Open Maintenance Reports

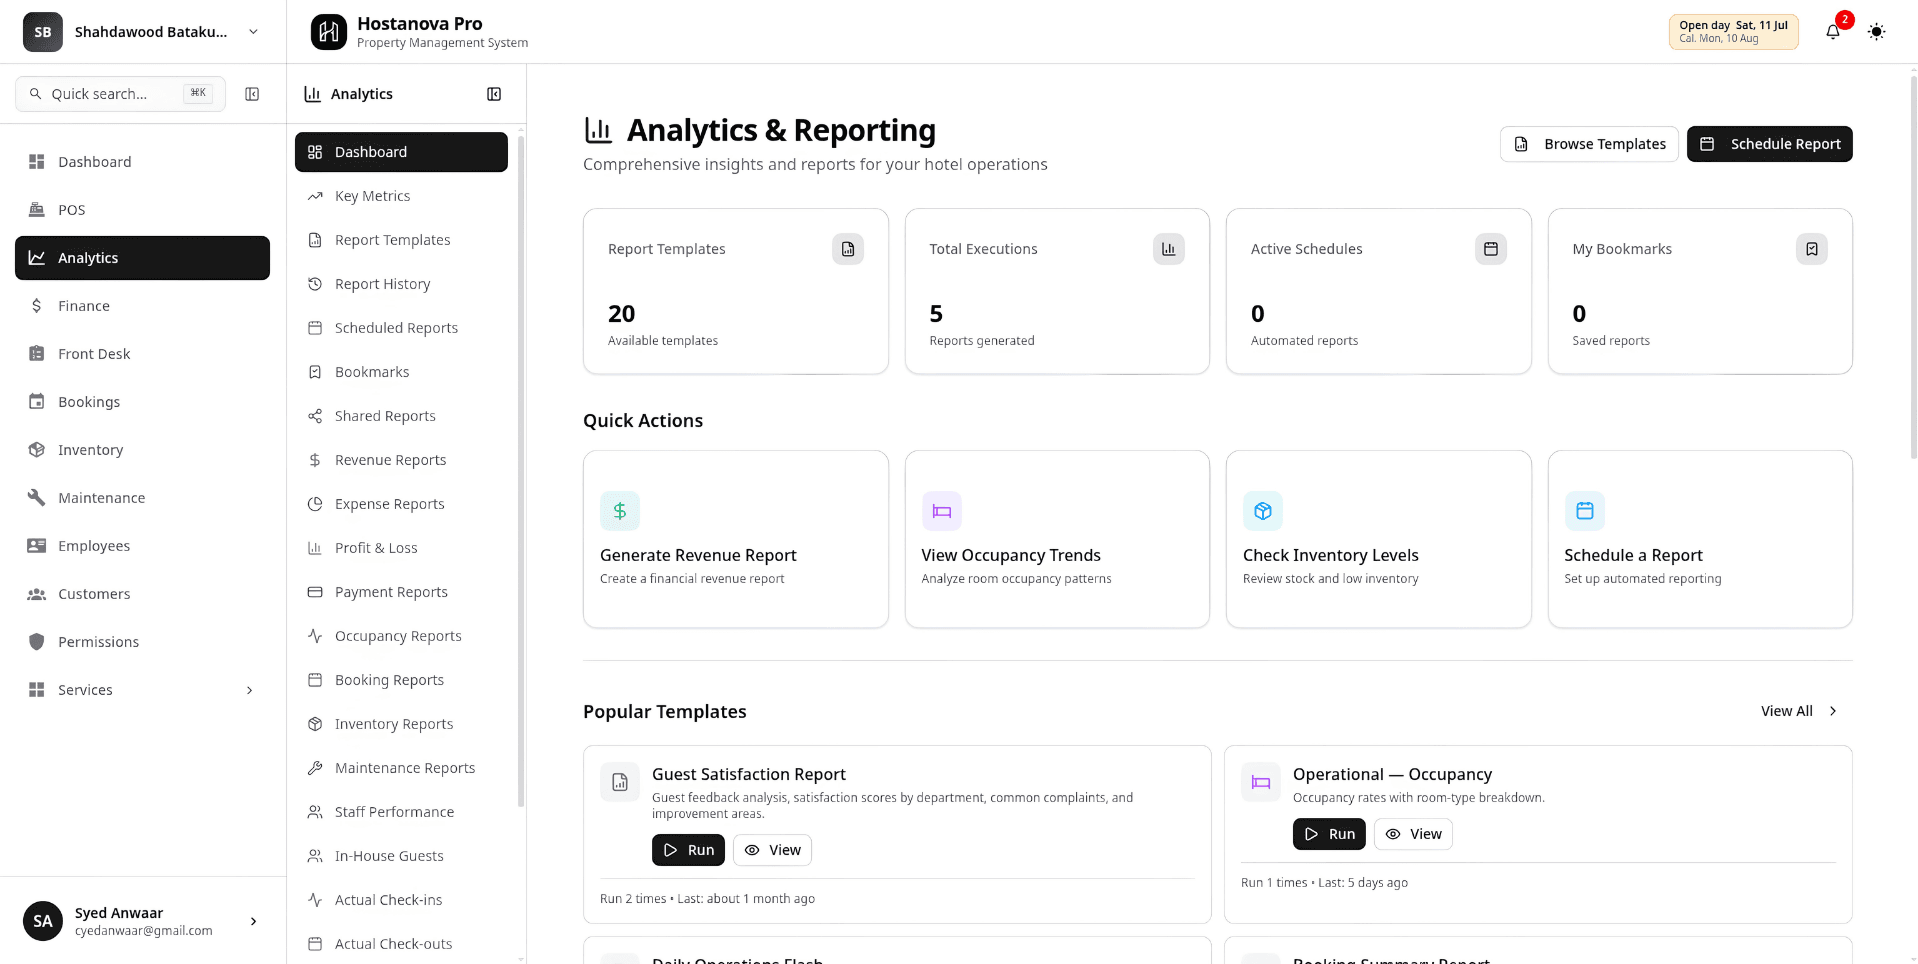pyautogui.click(x=401, y=768)
